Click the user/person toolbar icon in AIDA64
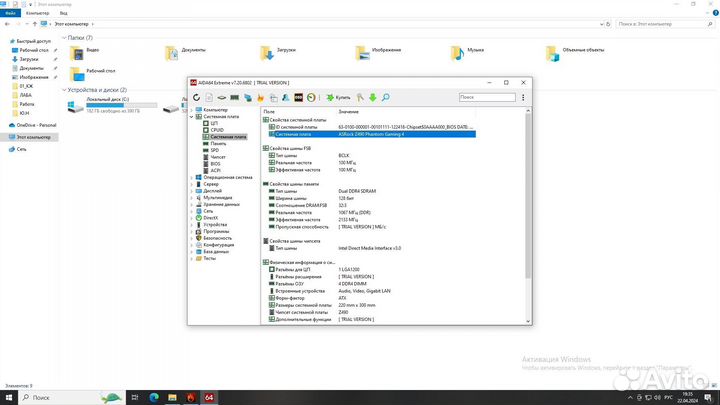Viewport: 720px width, 405px height. click(x=286, y=97)
